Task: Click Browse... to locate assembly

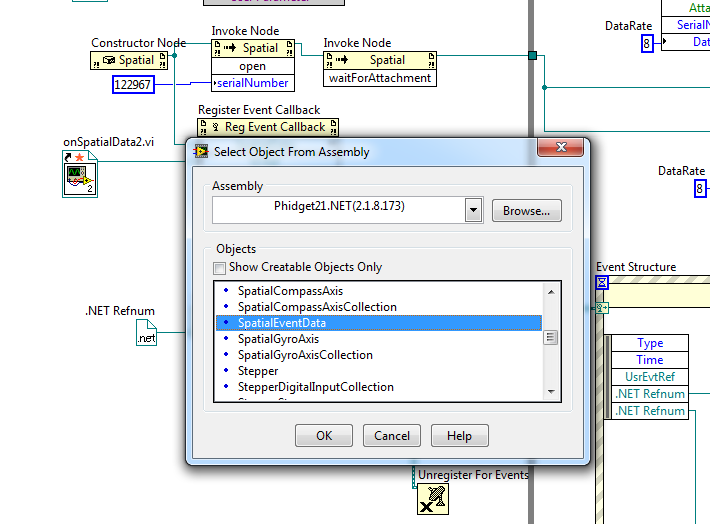Action: (x=526, y=211)
